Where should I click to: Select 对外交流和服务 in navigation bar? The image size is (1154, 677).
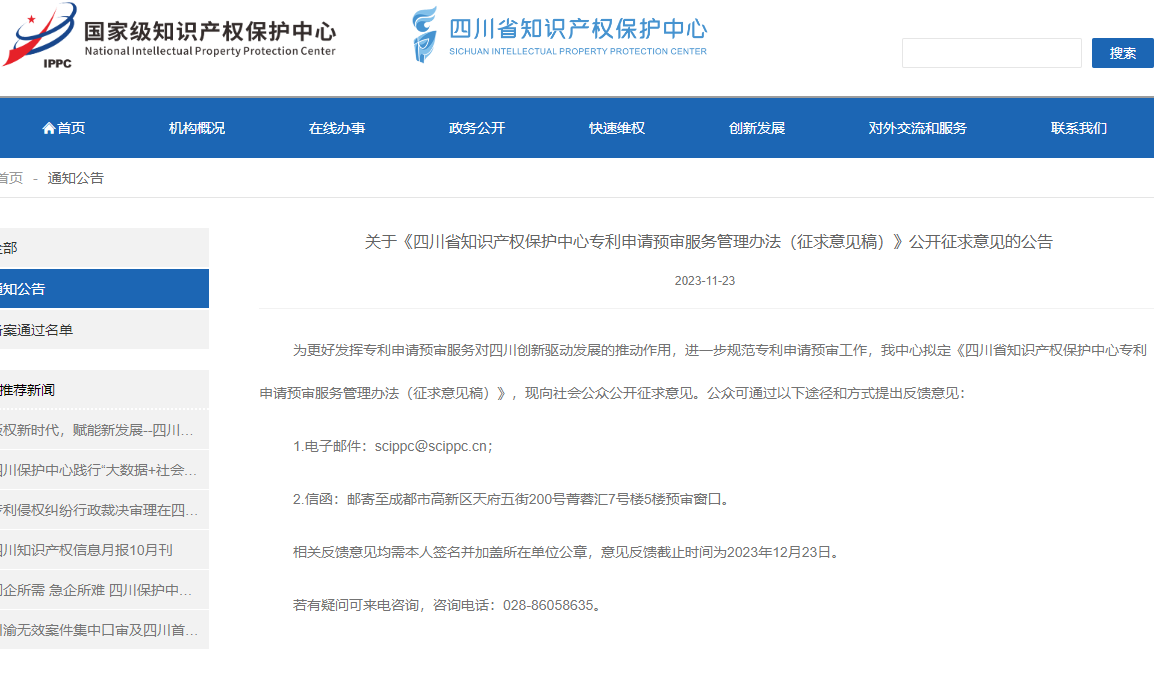(917, 128)
